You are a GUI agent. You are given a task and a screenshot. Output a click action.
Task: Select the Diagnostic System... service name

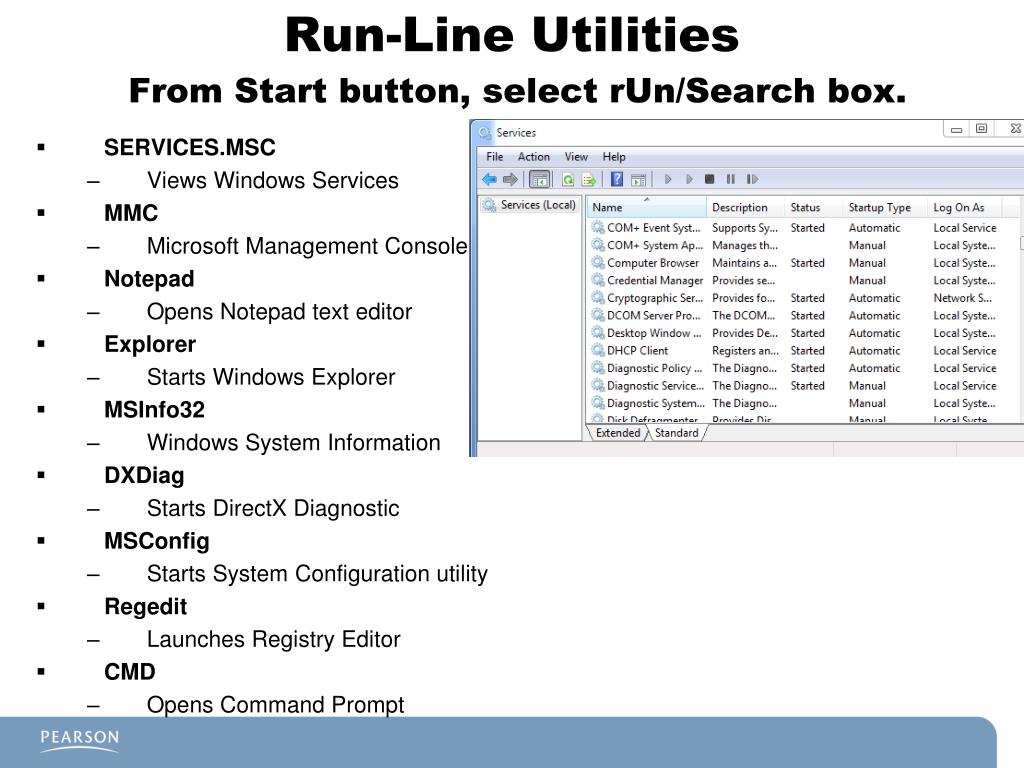tap(656, 404)
